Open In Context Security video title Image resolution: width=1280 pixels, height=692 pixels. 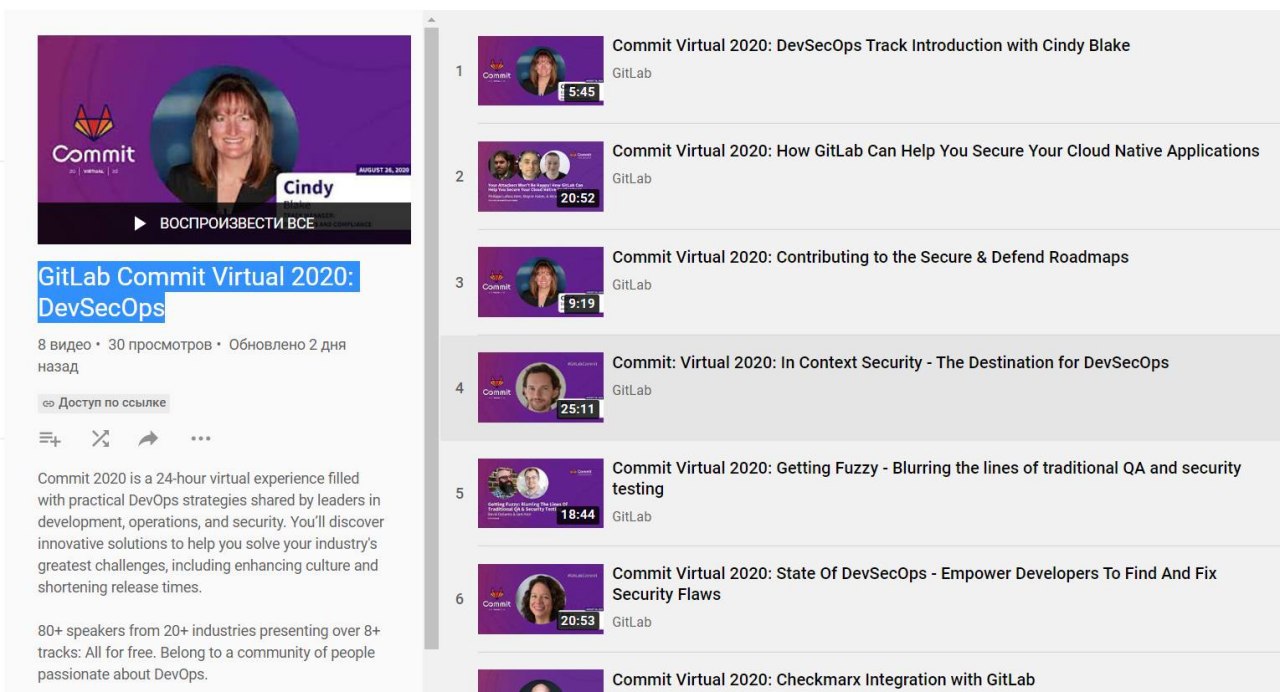890,362
